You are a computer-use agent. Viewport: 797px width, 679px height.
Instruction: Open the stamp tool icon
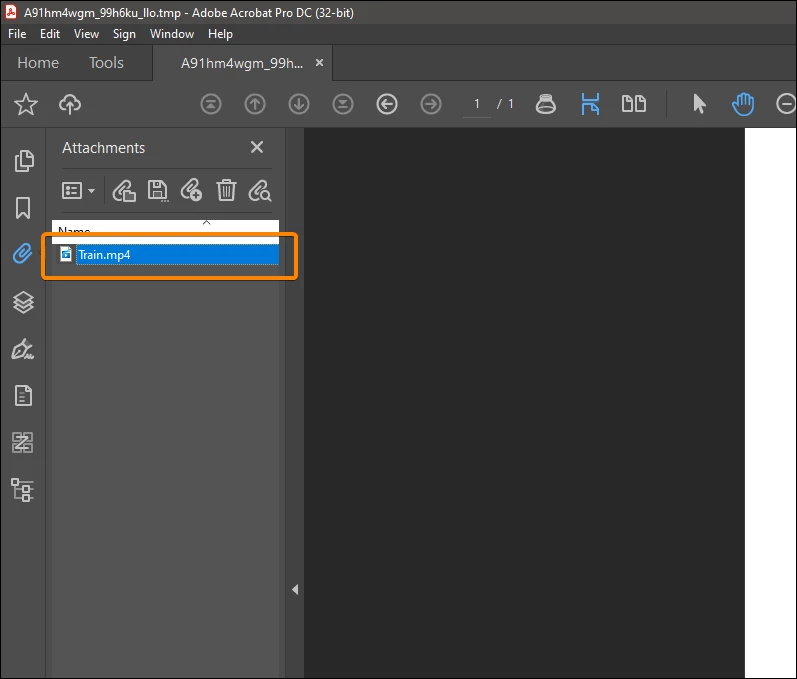point(546,104)
